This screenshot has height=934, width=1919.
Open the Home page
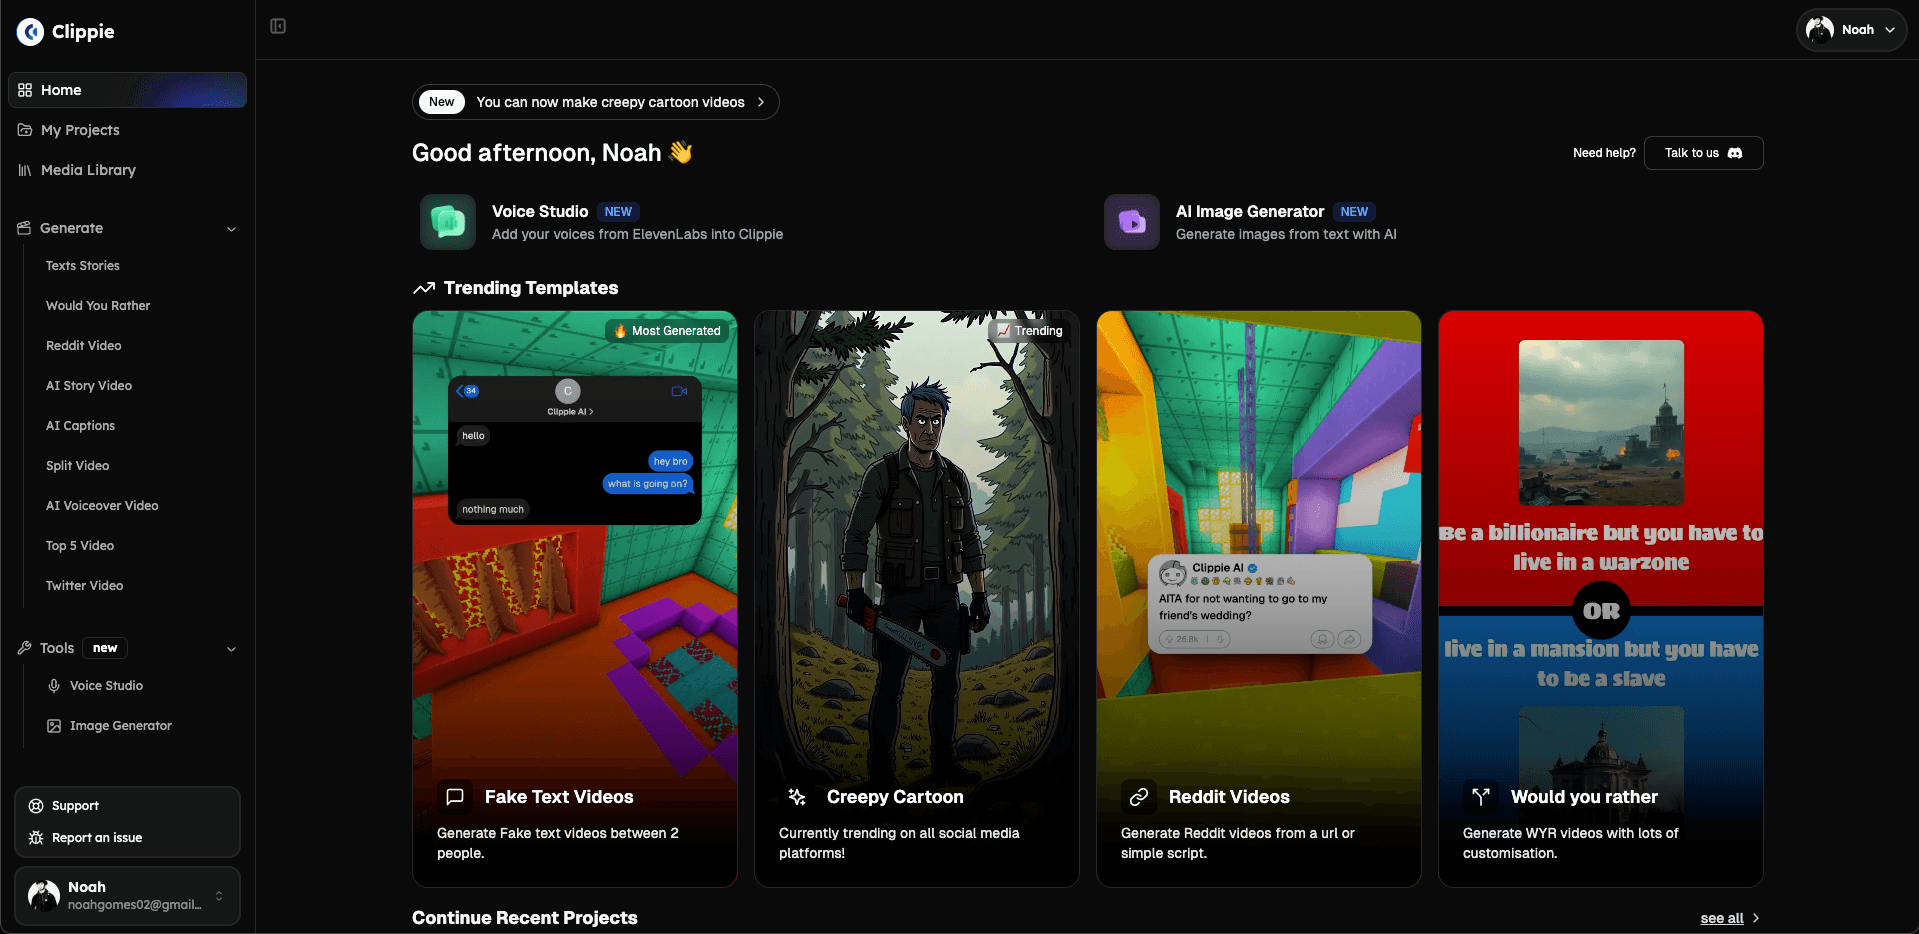(x=127, y=90)
